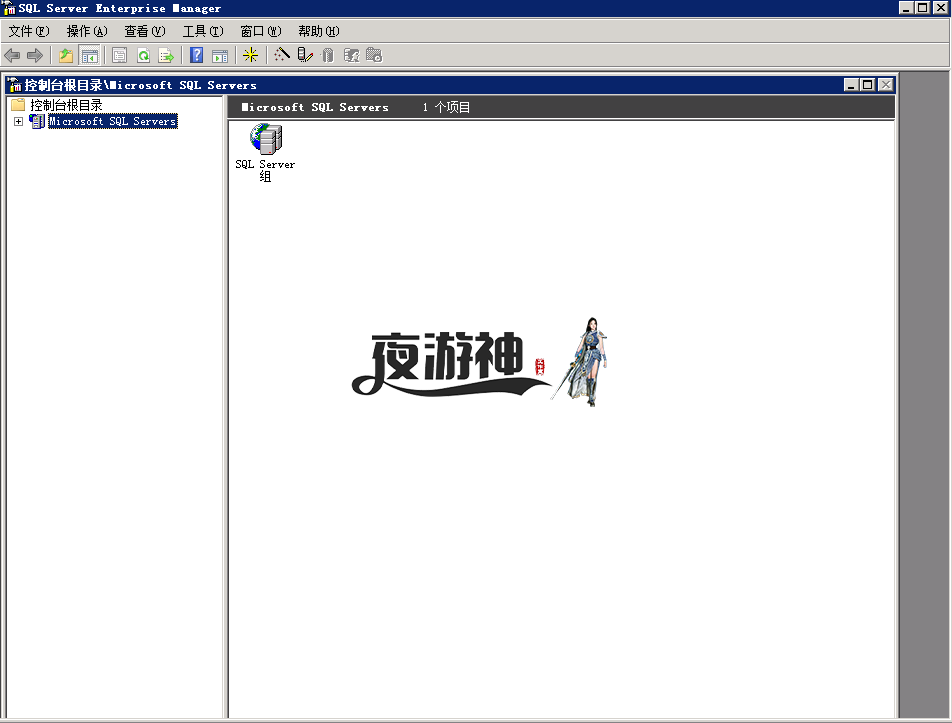This screenshot has width=952, height=723.
Task: Run a Wizard with the wand icon
Action: [282, 55]
